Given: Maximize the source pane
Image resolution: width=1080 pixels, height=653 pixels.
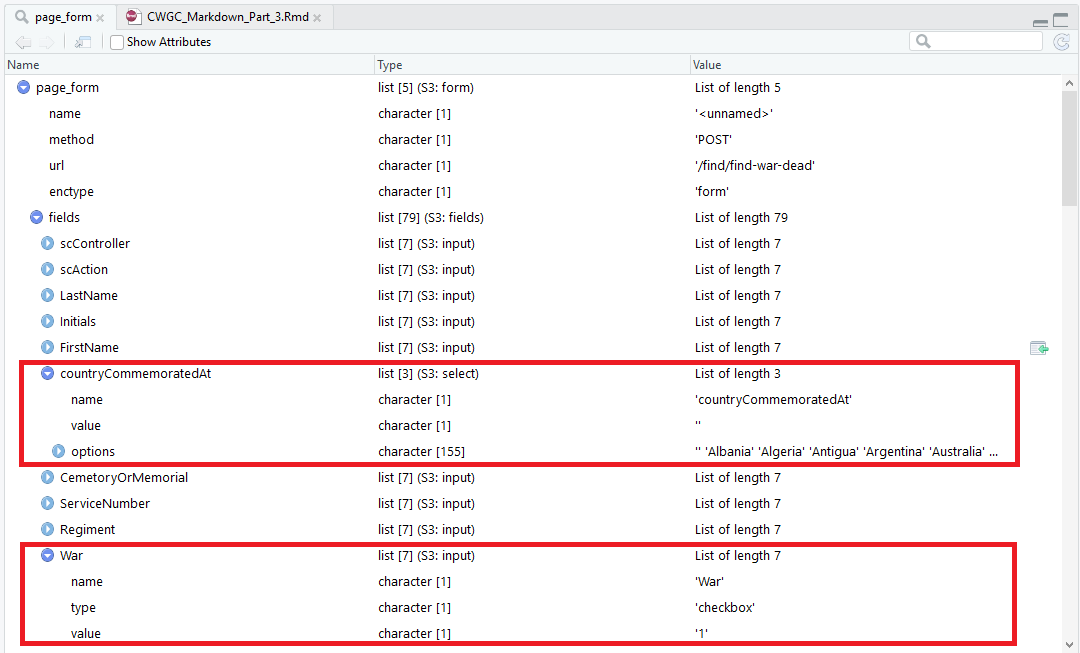Looking at the screenshot, I should [1061, 21].
